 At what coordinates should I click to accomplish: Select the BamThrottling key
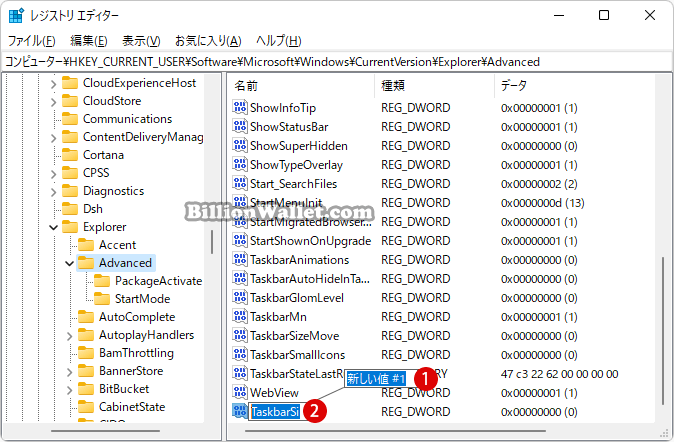tap(136, 353)
